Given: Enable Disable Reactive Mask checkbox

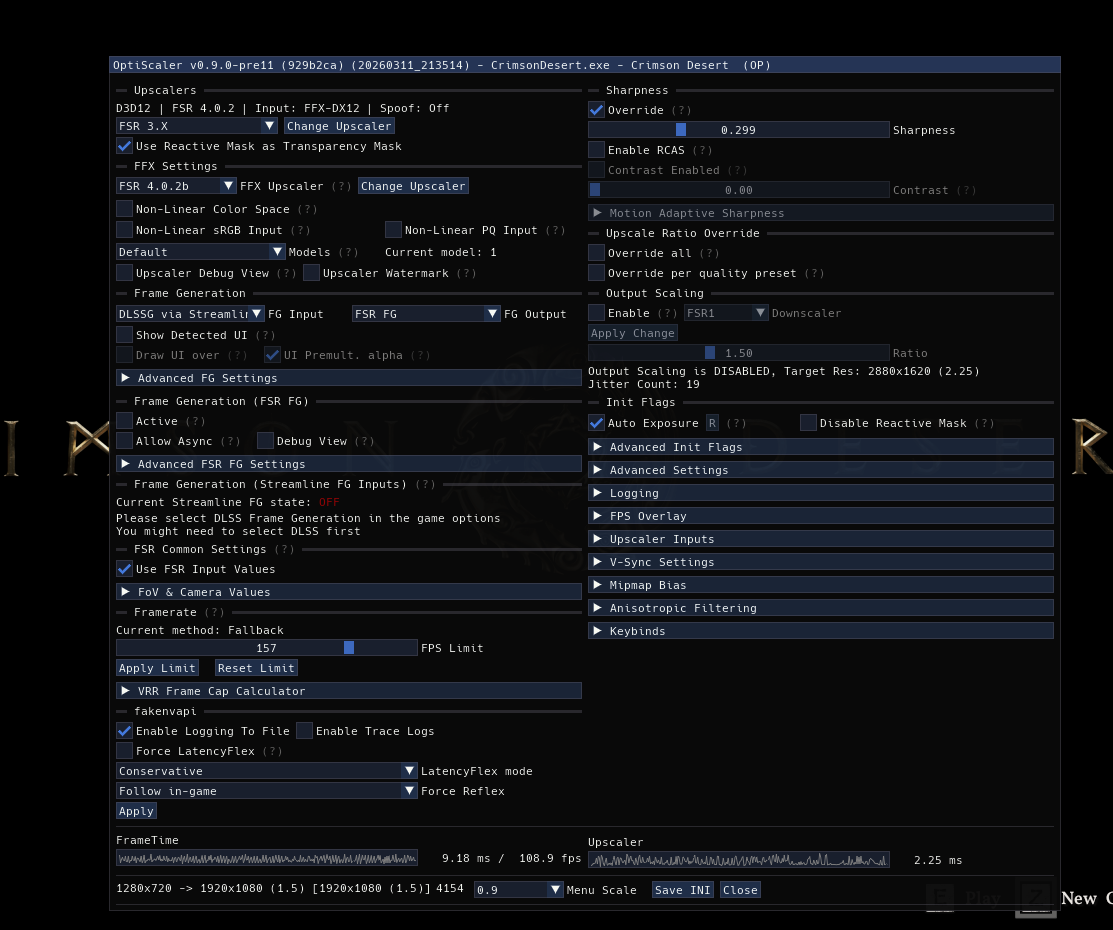Looking at the screenshot, I should tap(808, 422).
